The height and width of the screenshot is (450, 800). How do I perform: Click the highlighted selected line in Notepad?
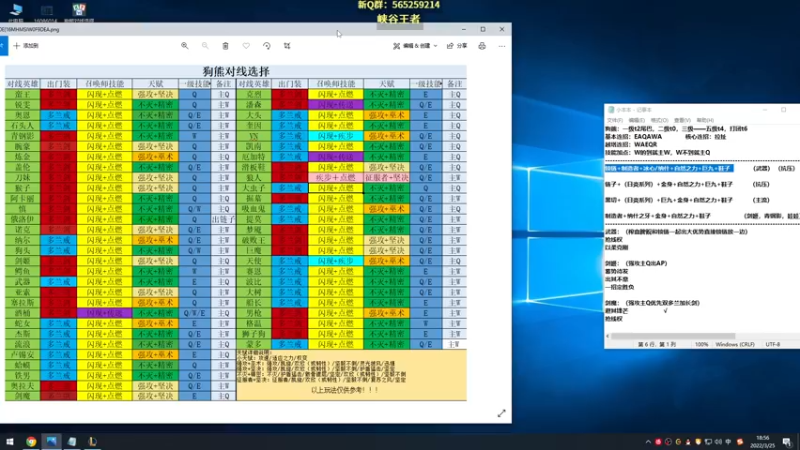[669, 168]
